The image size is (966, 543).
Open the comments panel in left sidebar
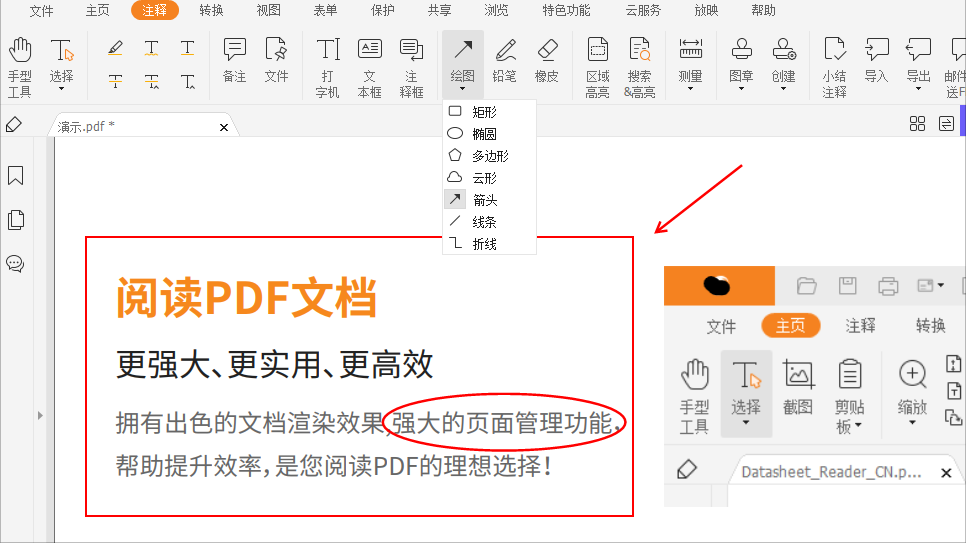pyautogui.click(x=16, y=264)
